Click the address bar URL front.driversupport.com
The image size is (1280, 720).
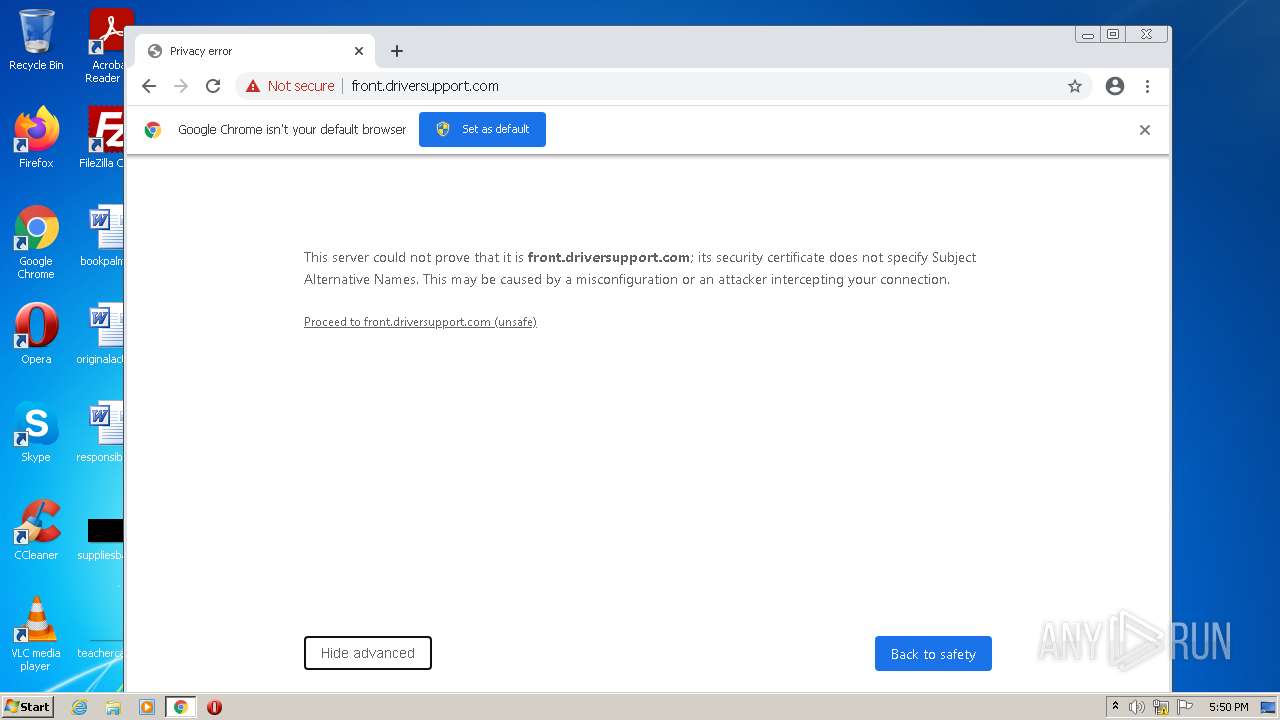click(425, 86)
